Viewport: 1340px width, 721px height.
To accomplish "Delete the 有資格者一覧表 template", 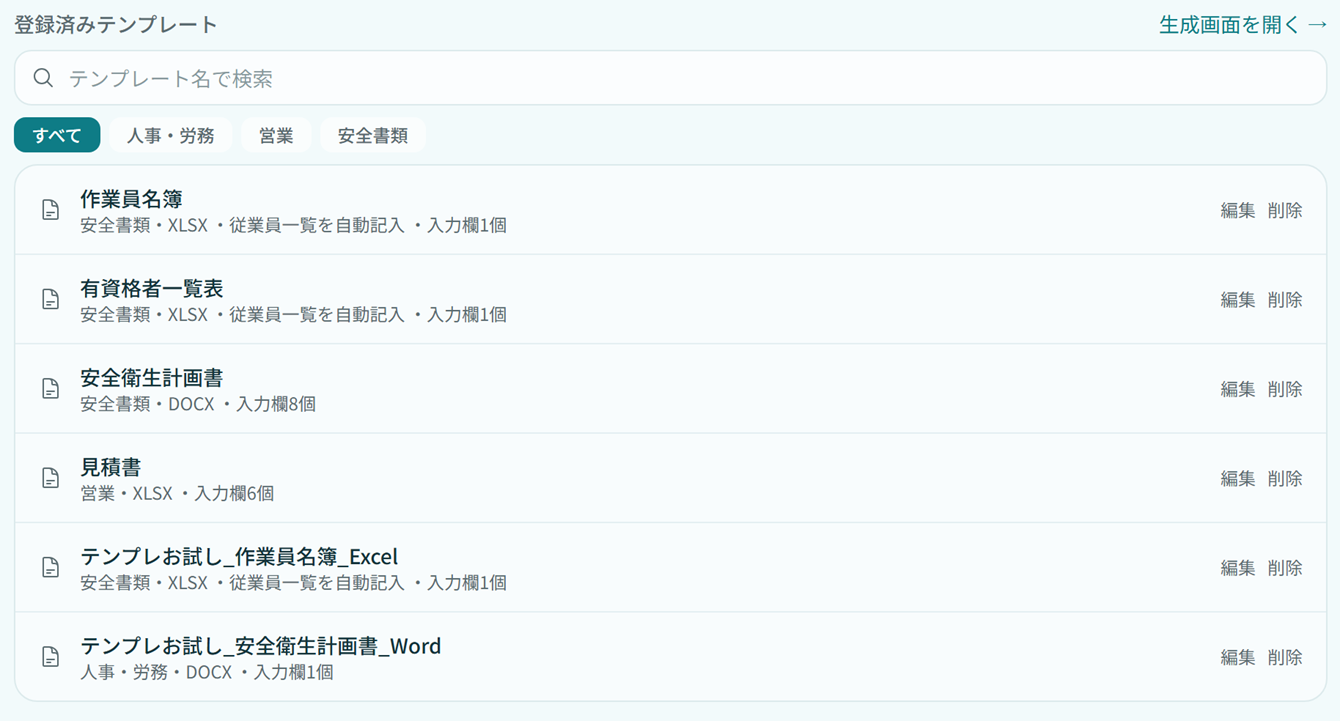I will (1285, 299).
